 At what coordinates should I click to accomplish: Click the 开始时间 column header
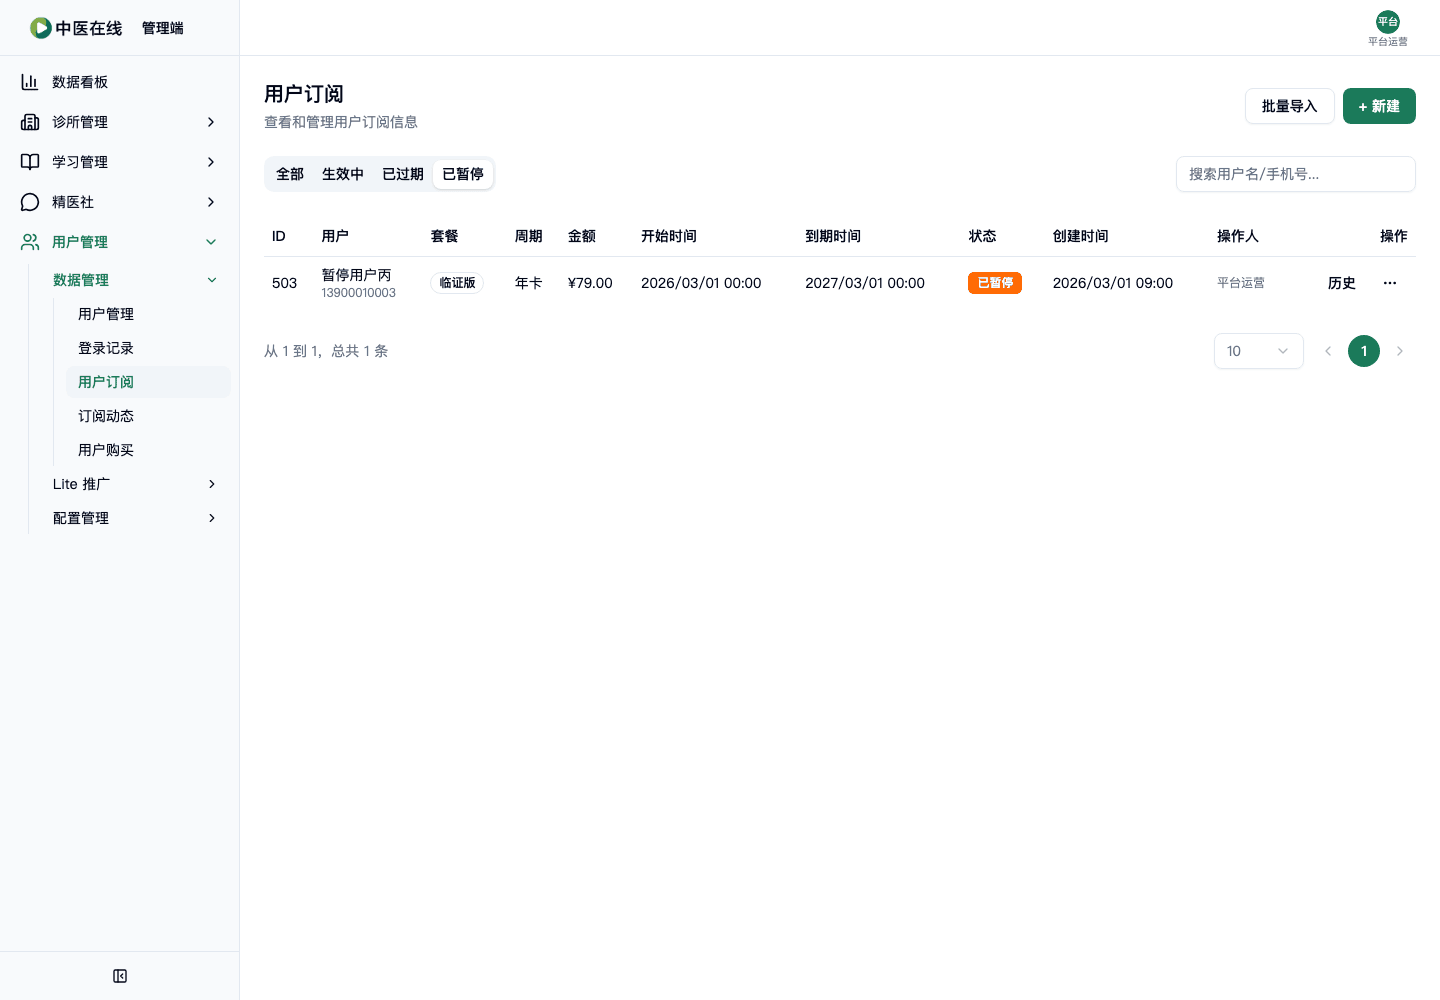coord(669,236)
